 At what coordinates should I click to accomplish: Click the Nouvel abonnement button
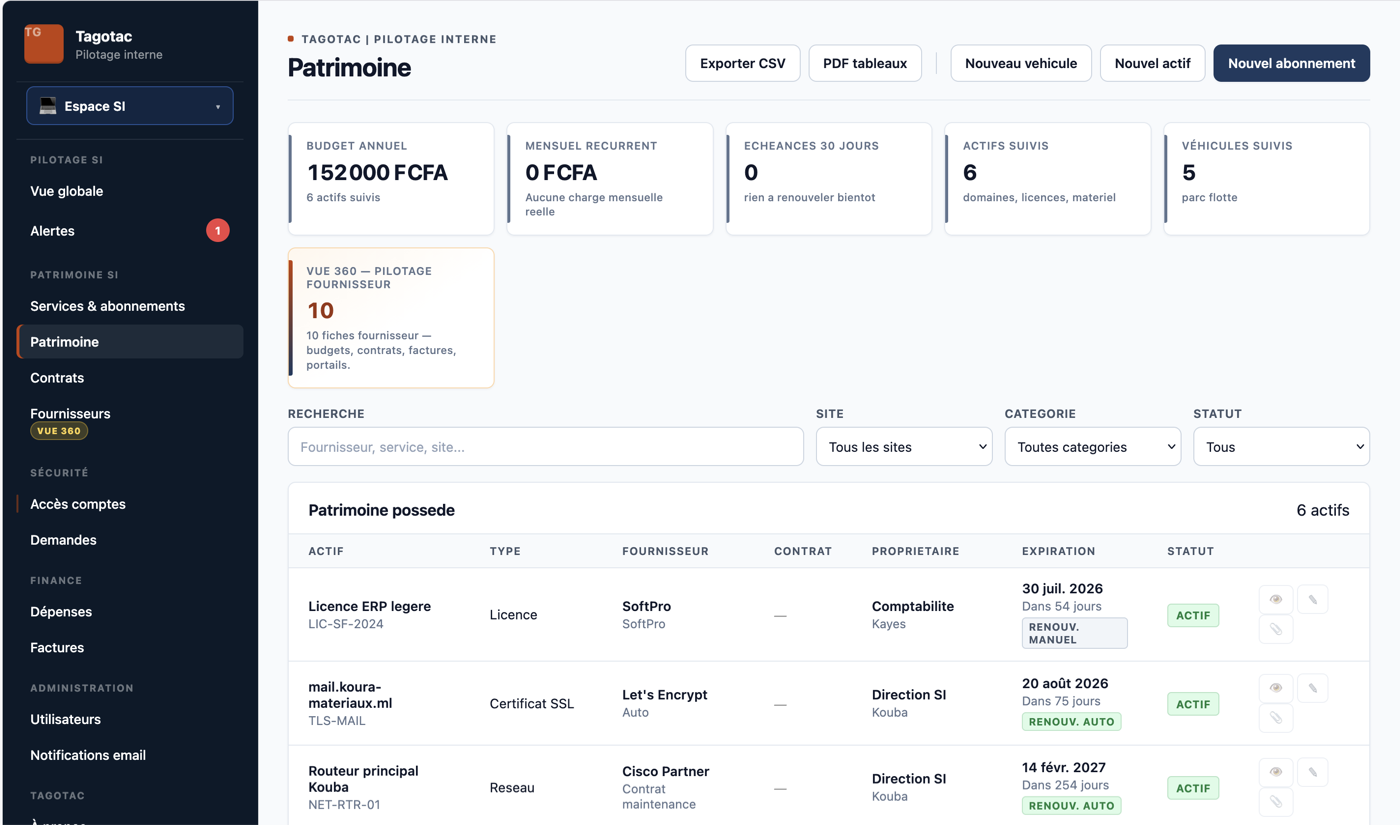(x=1291, y=63)
